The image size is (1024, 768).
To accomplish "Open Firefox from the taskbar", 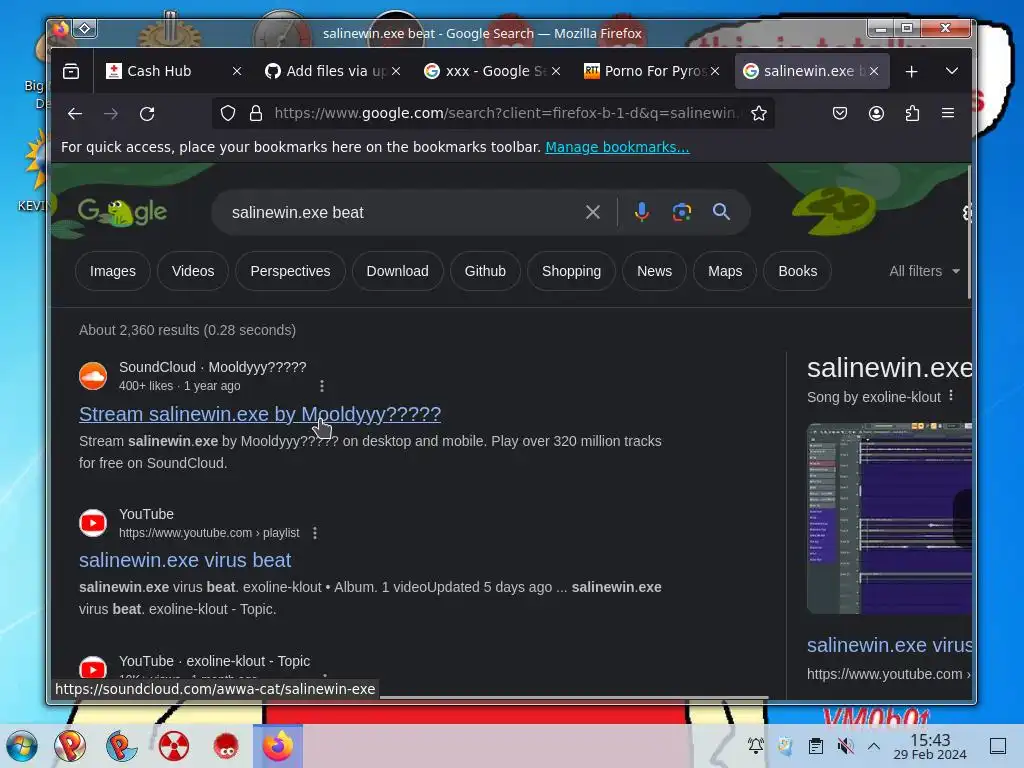I will (278, 746).
